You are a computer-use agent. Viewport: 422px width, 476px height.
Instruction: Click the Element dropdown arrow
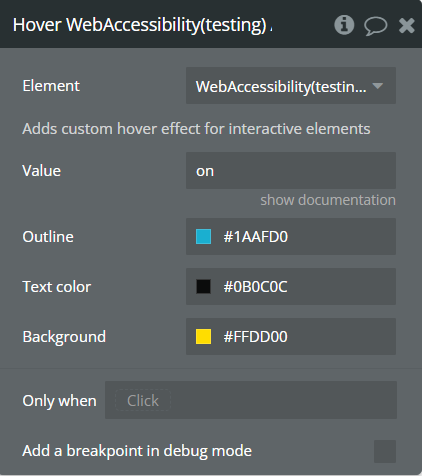(x=378, y=86)
